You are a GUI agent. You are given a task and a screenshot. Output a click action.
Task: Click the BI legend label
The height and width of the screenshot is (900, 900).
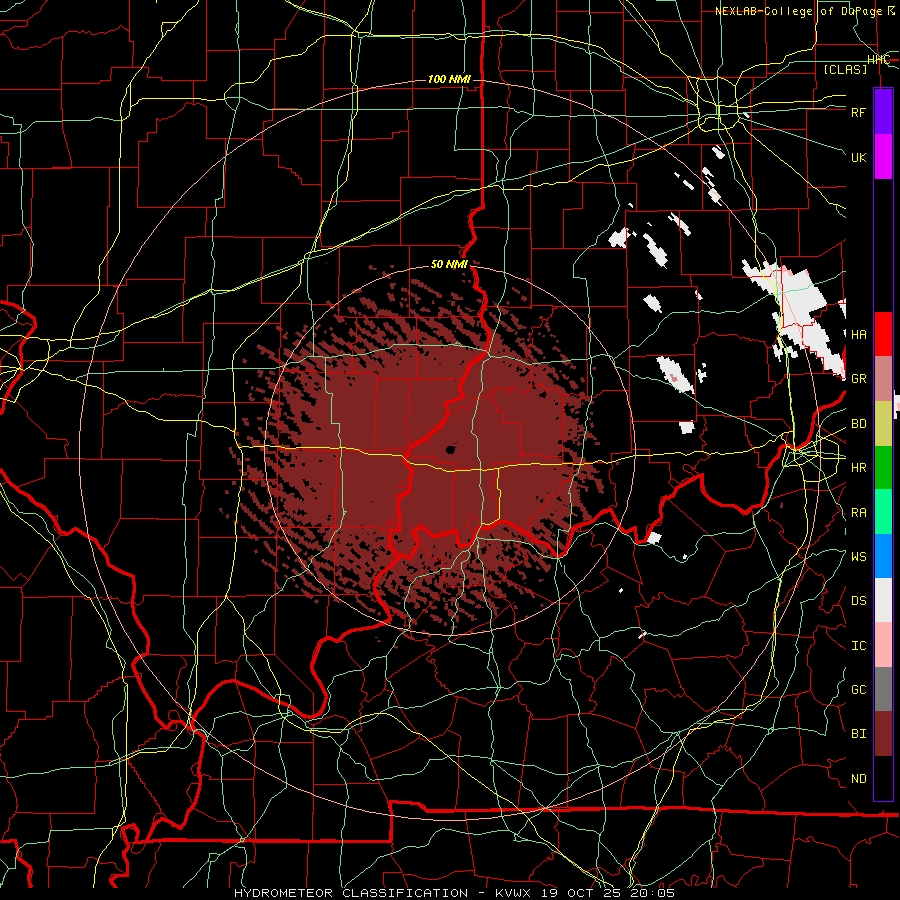(858, 734)
